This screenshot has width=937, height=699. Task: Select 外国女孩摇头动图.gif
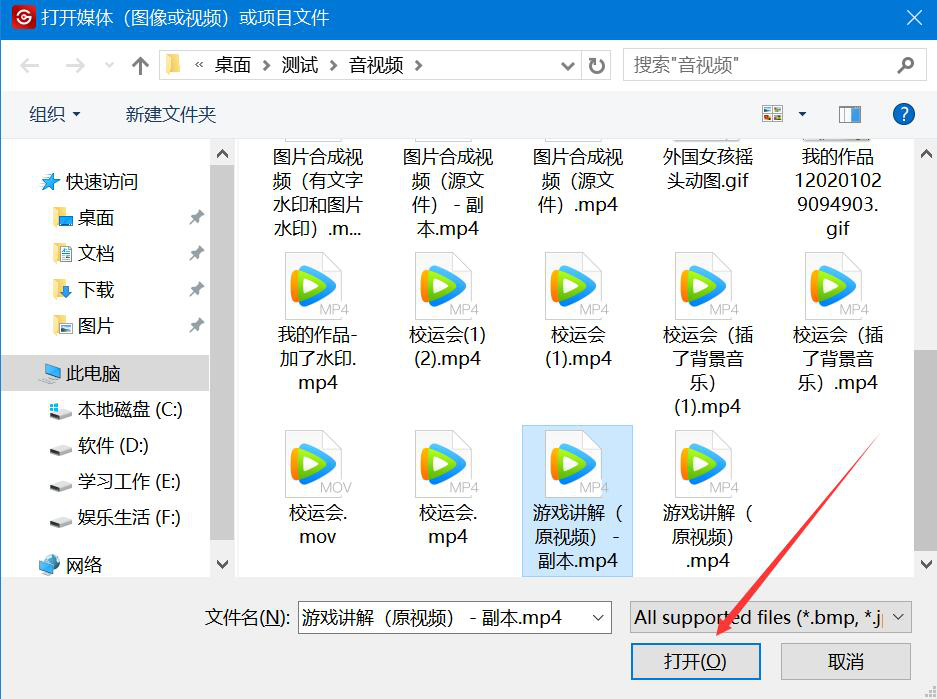point(708,167)
